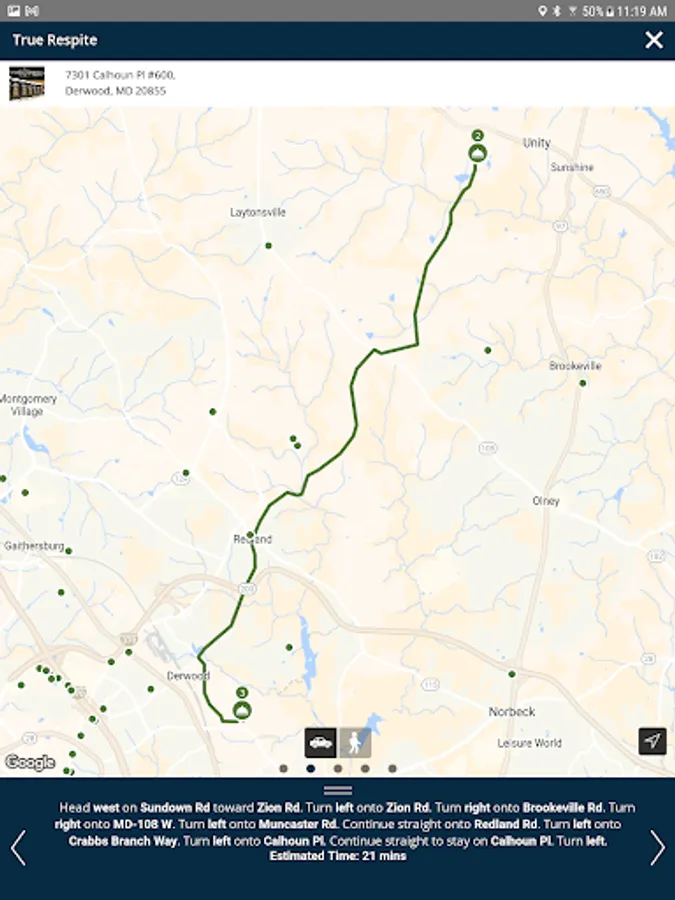675x900 pixels.
Task: Tap the location arrow compass button
Action: pos(652,741)
